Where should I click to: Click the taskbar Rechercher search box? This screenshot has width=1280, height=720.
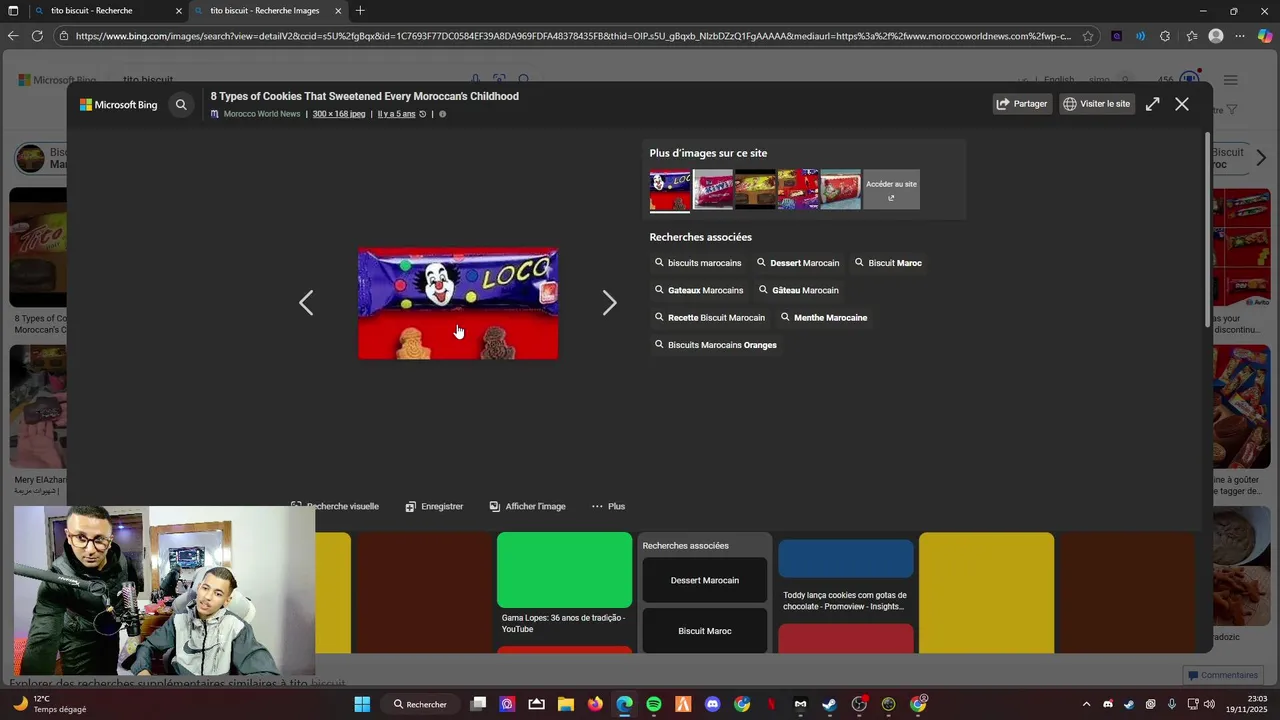click(x=421, y=704)
